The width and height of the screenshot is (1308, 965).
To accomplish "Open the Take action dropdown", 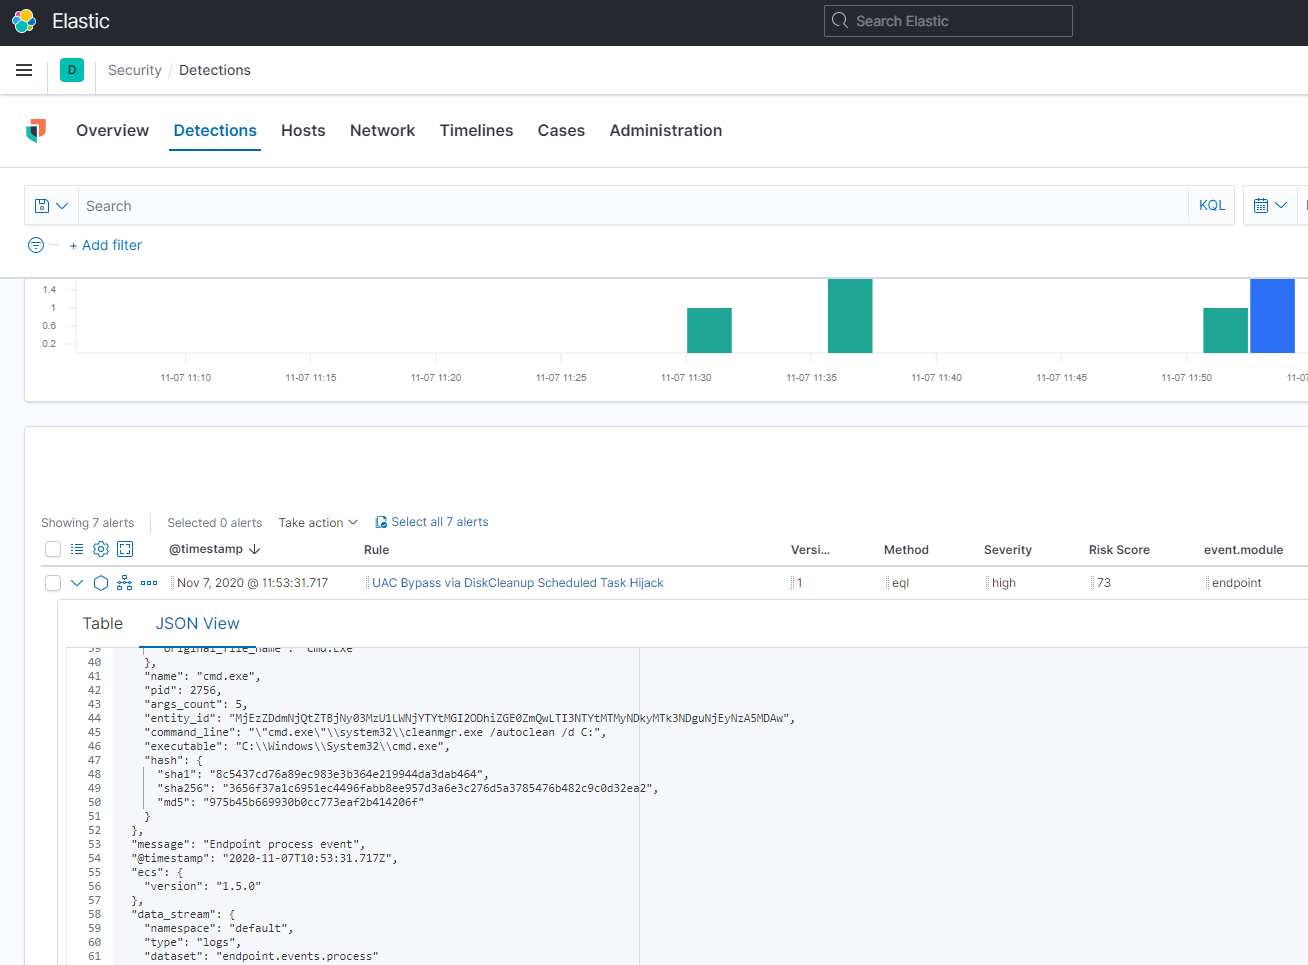I will coord(317,522).
